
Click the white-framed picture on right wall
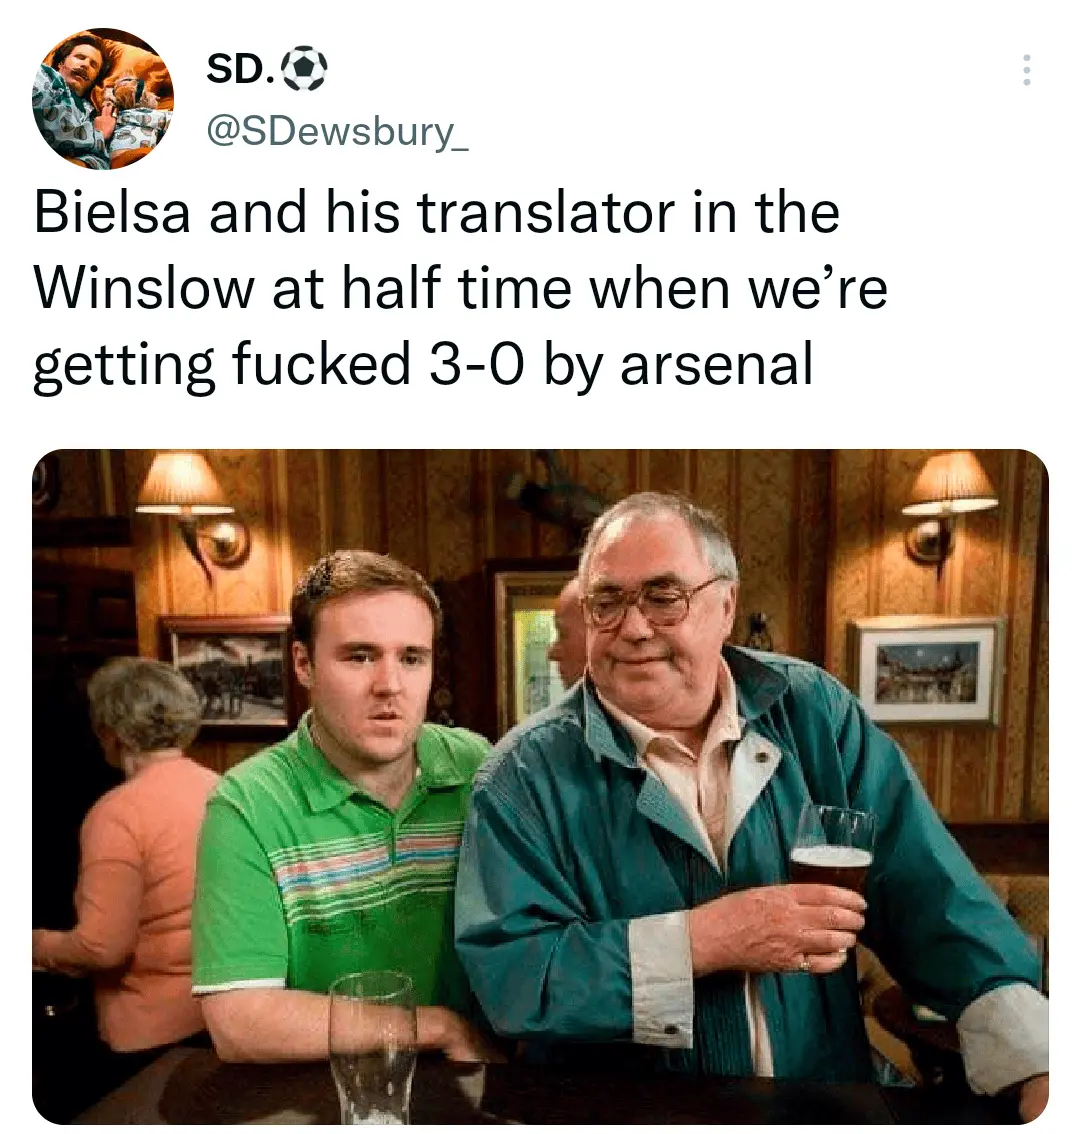tap(928, 671)
